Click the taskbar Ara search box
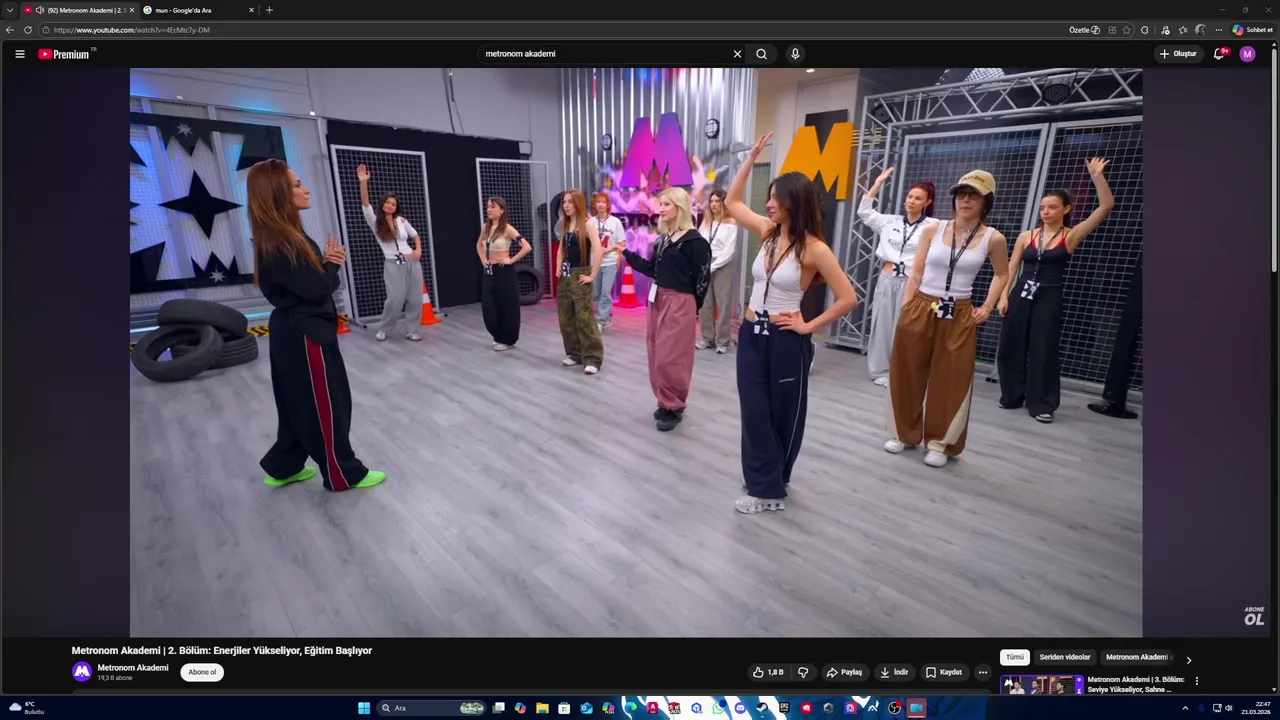Image resolution: width=1280 pixels, height=720 pixels. tap(432, 708)
